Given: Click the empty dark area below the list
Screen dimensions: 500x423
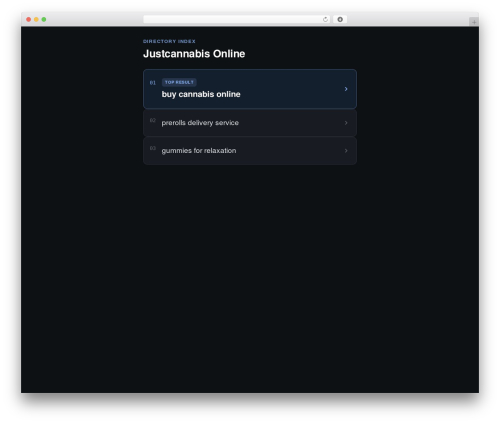Looking at the screenshot, I should point(250,277).
